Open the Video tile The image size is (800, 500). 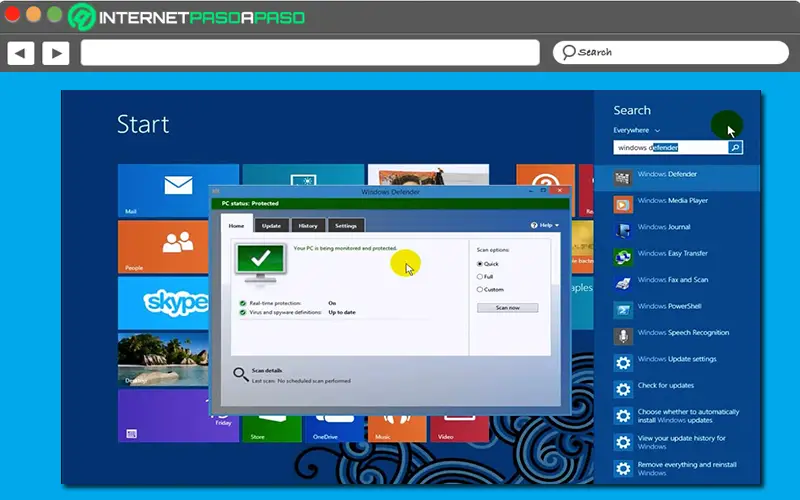coord(459,429)
